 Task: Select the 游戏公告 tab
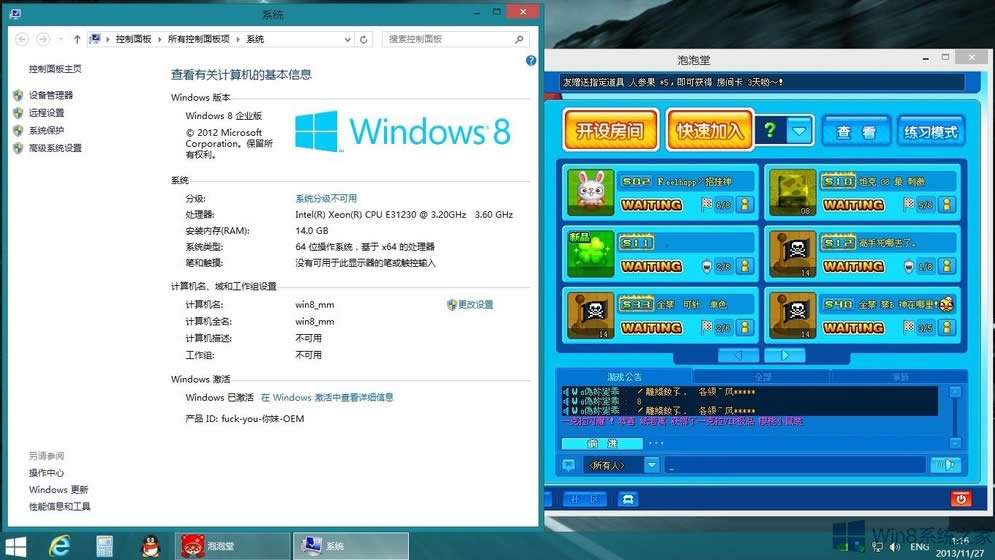pos(625,377)
